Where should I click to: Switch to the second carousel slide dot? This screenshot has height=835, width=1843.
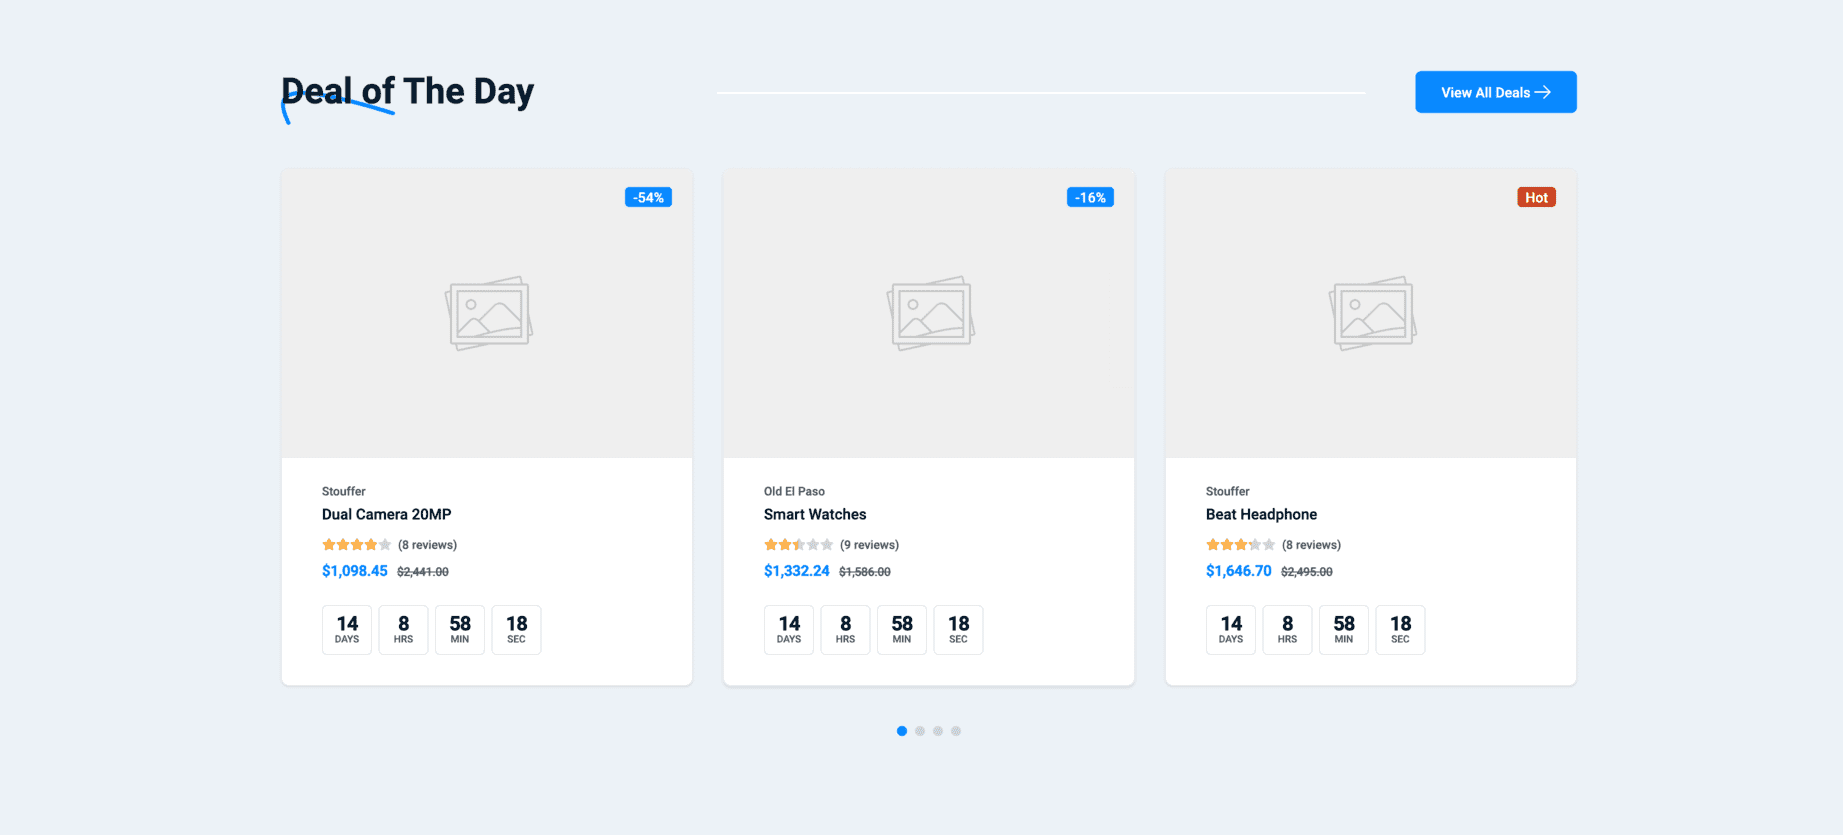pos(920,731)
